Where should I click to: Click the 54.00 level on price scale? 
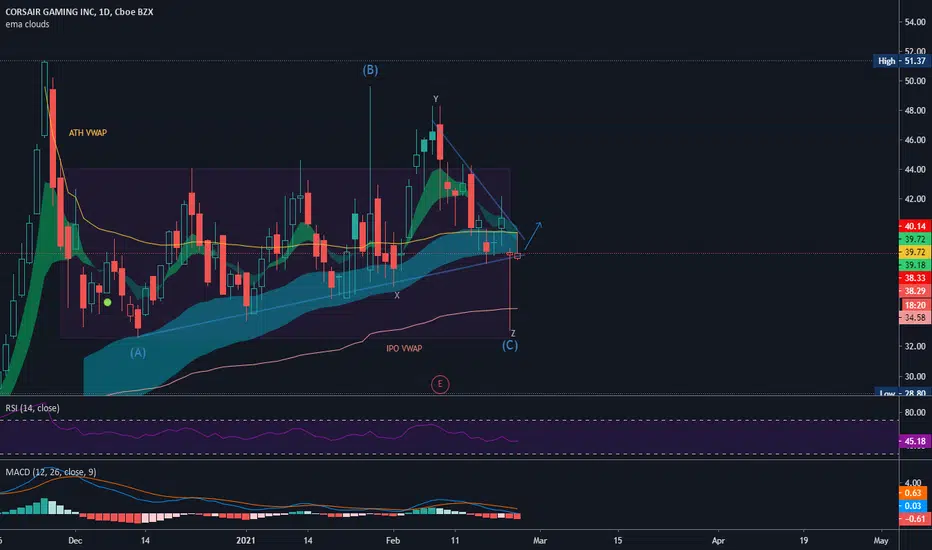click(x=915, y=22)
